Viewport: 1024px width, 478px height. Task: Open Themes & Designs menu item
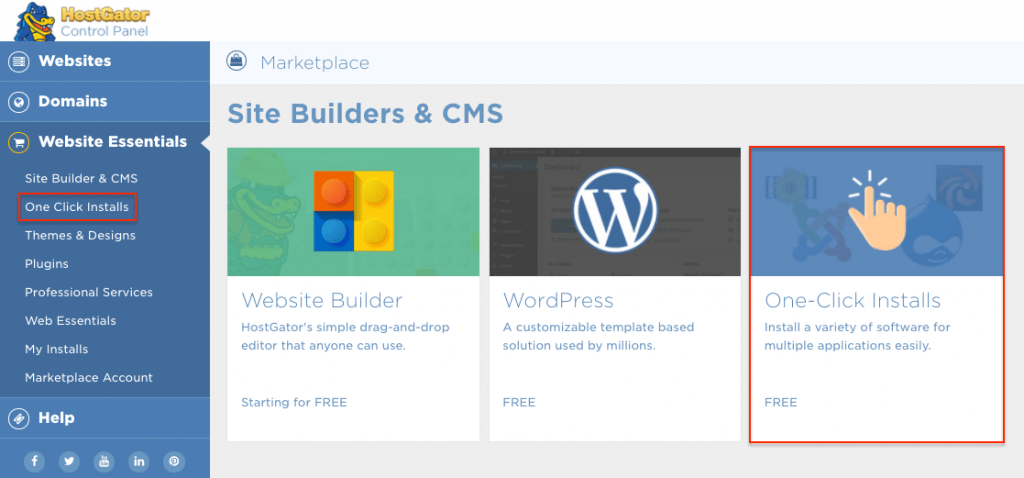pyautogui.click(x=80, y=235)
